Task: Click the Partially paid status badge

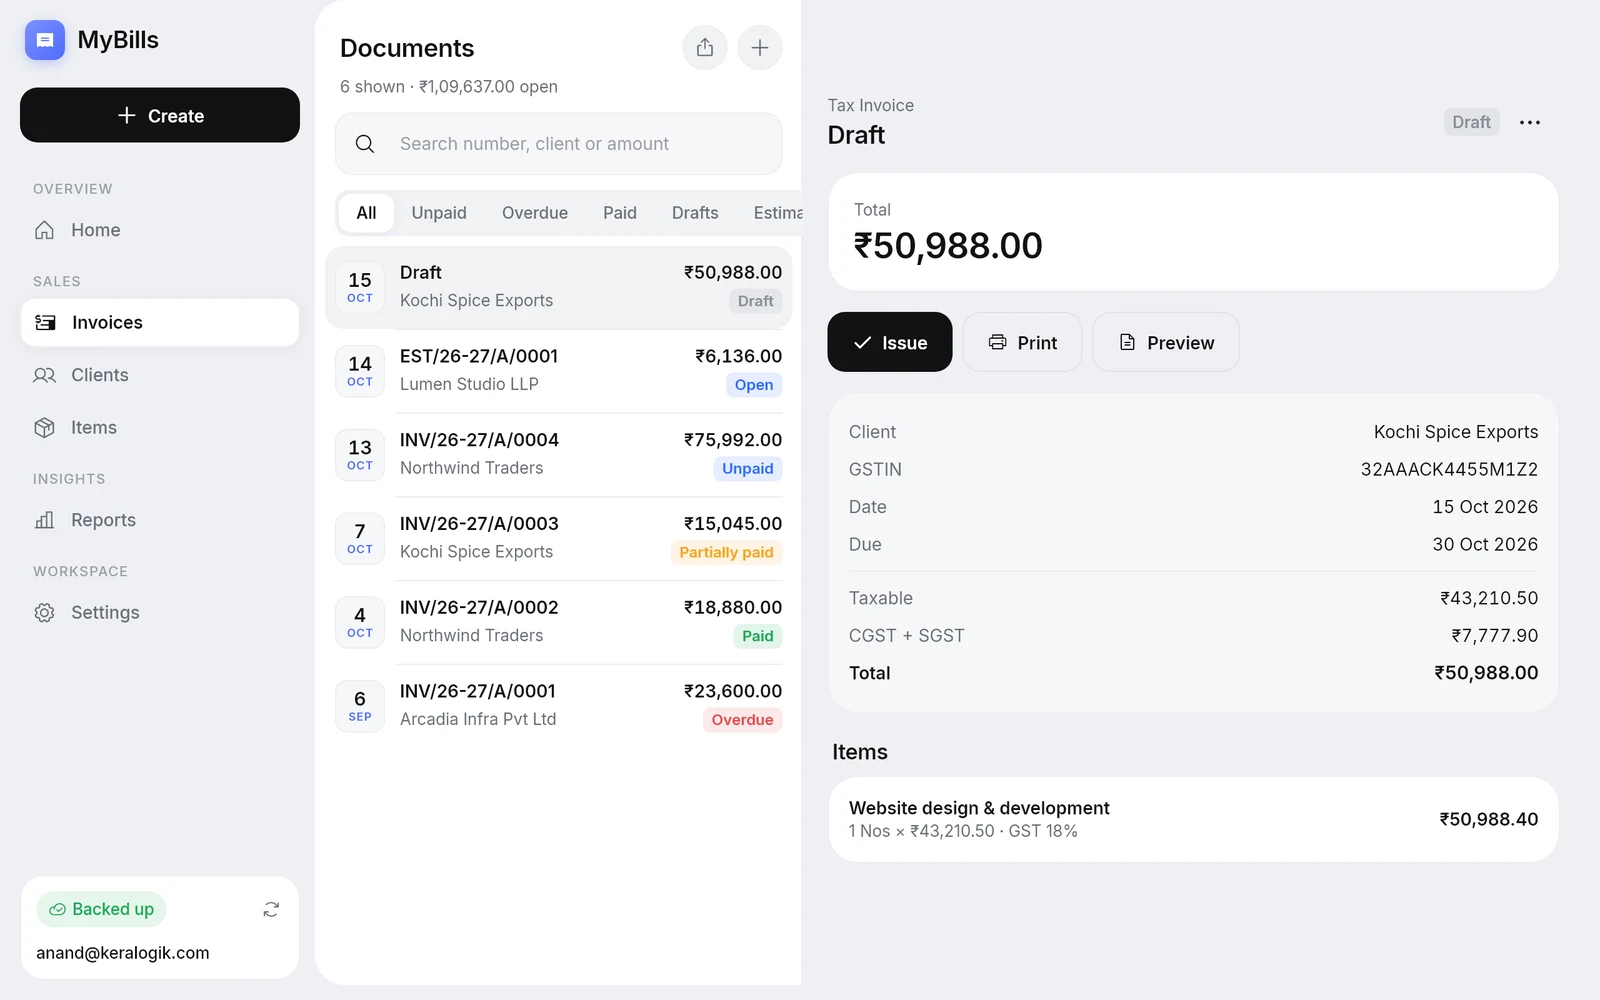Action: [726, 552]
